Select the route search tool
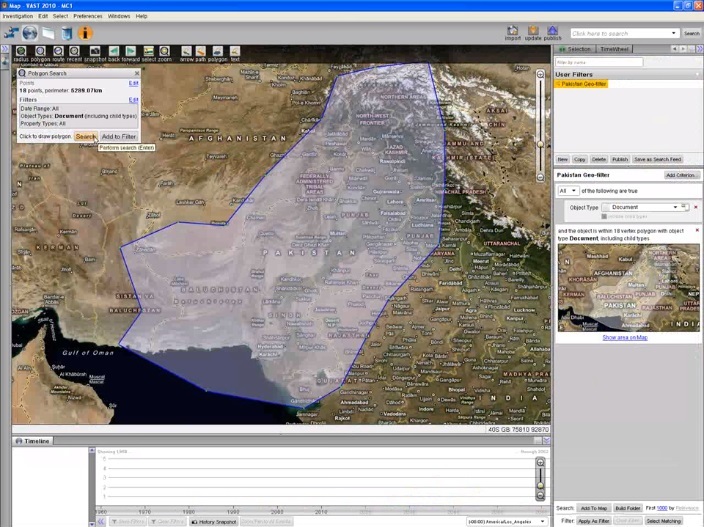Viewport: 704px width, 527px height. coord(58,51)
